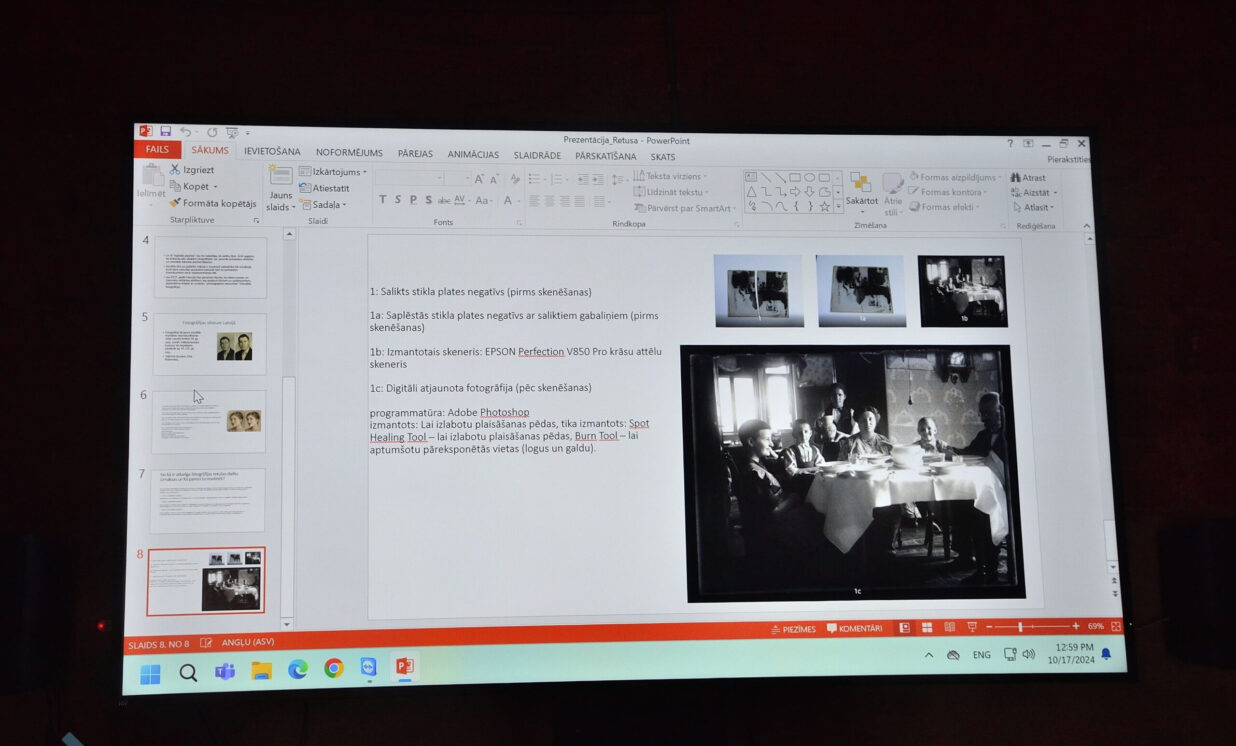The image size is (1236, 746).
Task: Click the Atiestatīt reset button
Action: (x=325, y=188)
